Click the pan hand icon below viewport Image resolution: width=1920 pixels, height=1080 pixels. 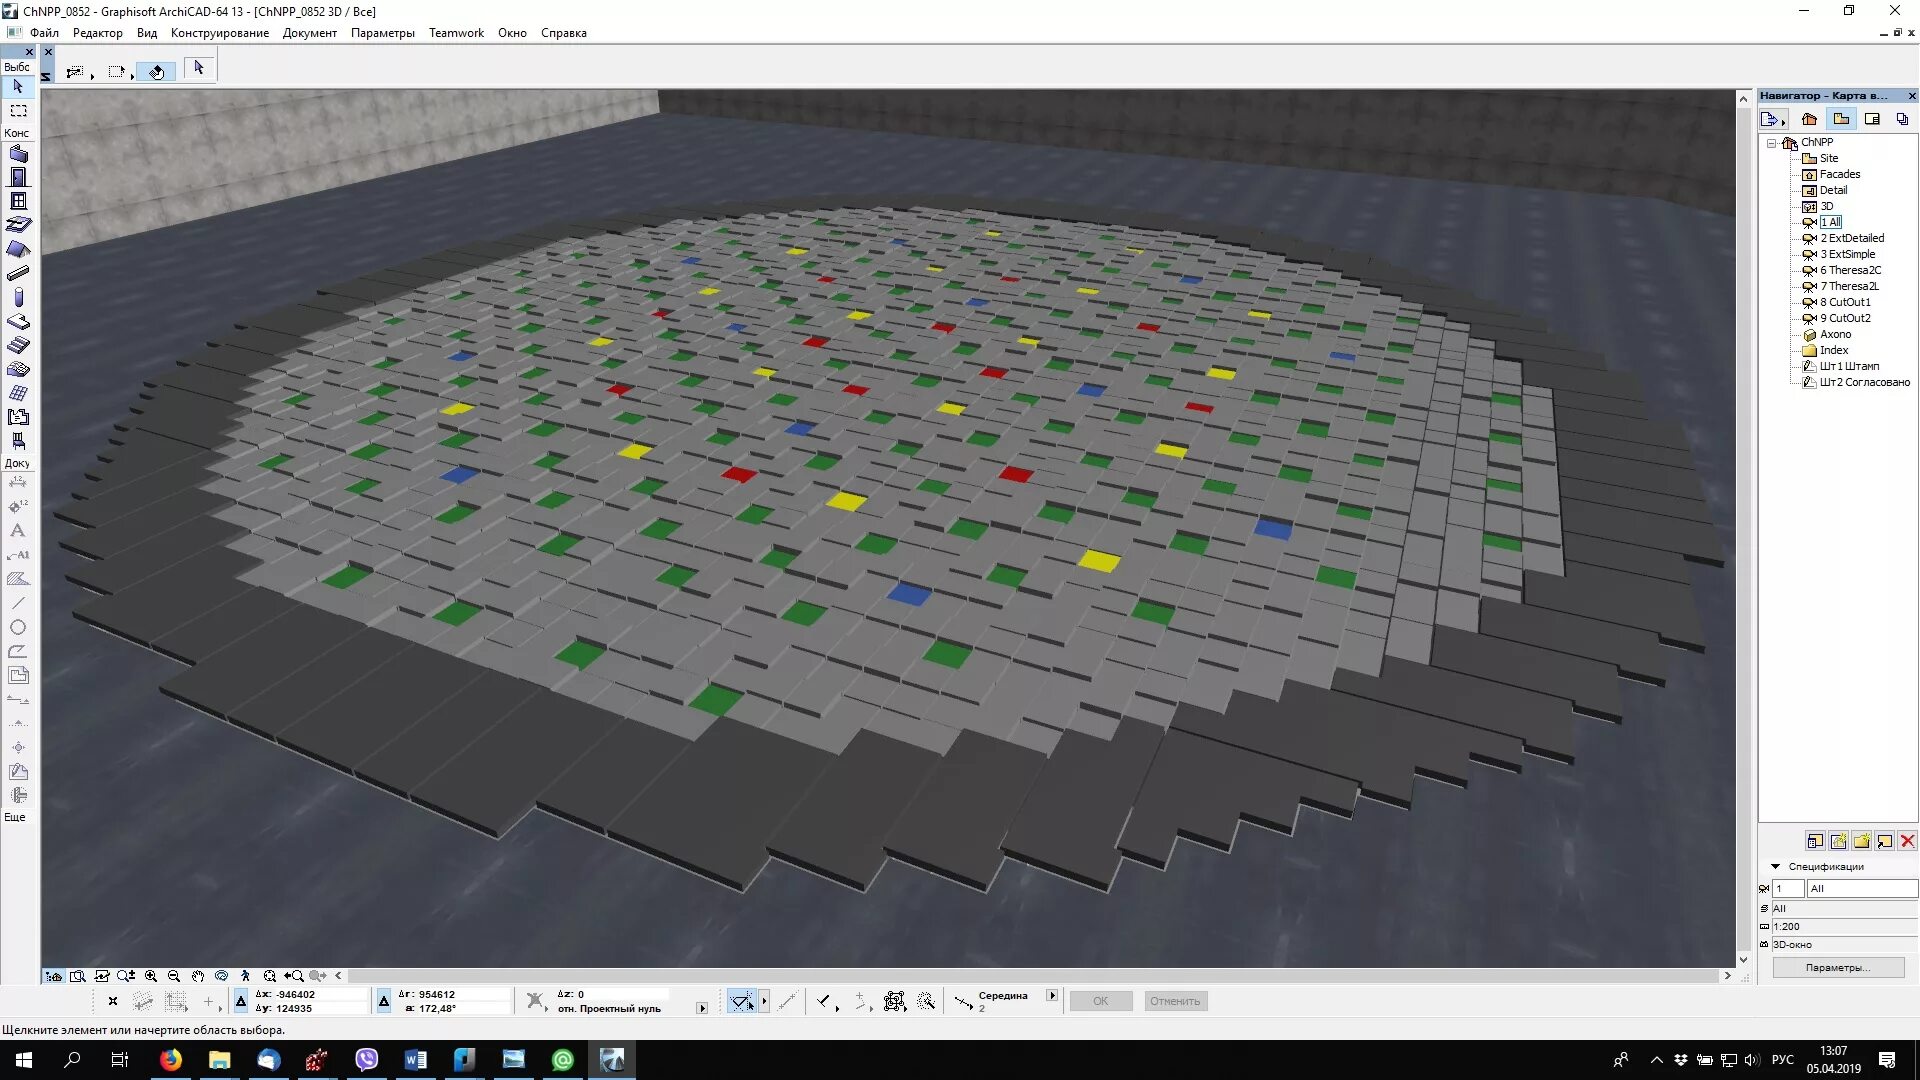198,976
